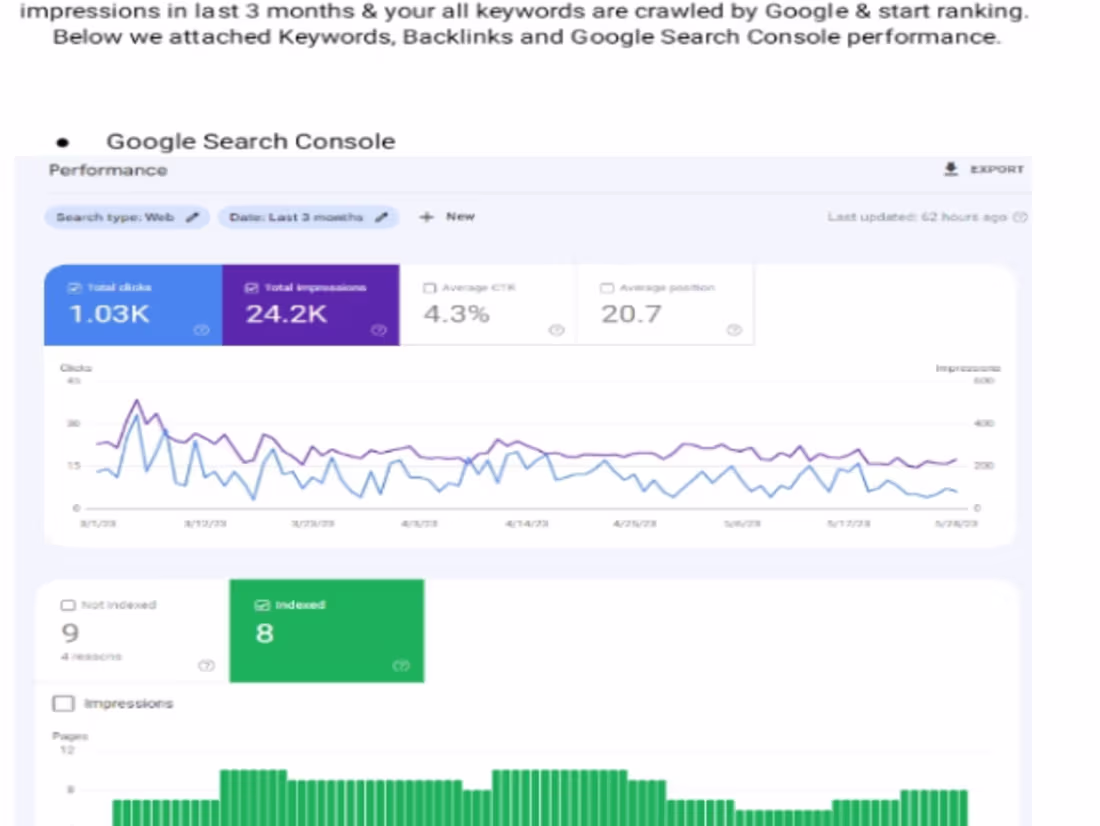Enable the Average position checkbox
This screenshot has width=1100, height=826.
click(x=607, y=288)
